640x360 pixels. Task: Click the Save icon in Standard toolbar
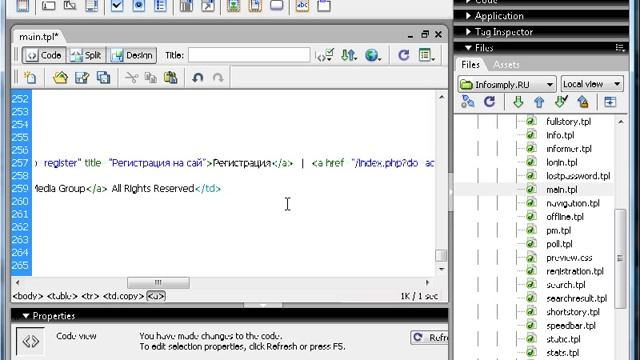coord(82,77)
